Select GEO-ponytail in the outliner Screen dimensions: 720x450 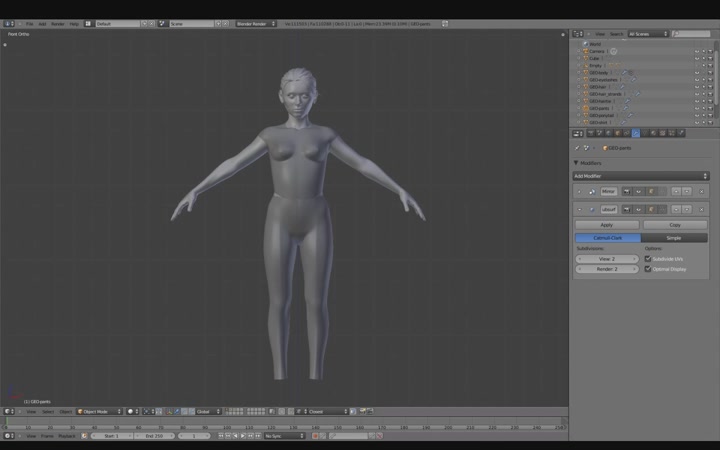tap(602, 115)
